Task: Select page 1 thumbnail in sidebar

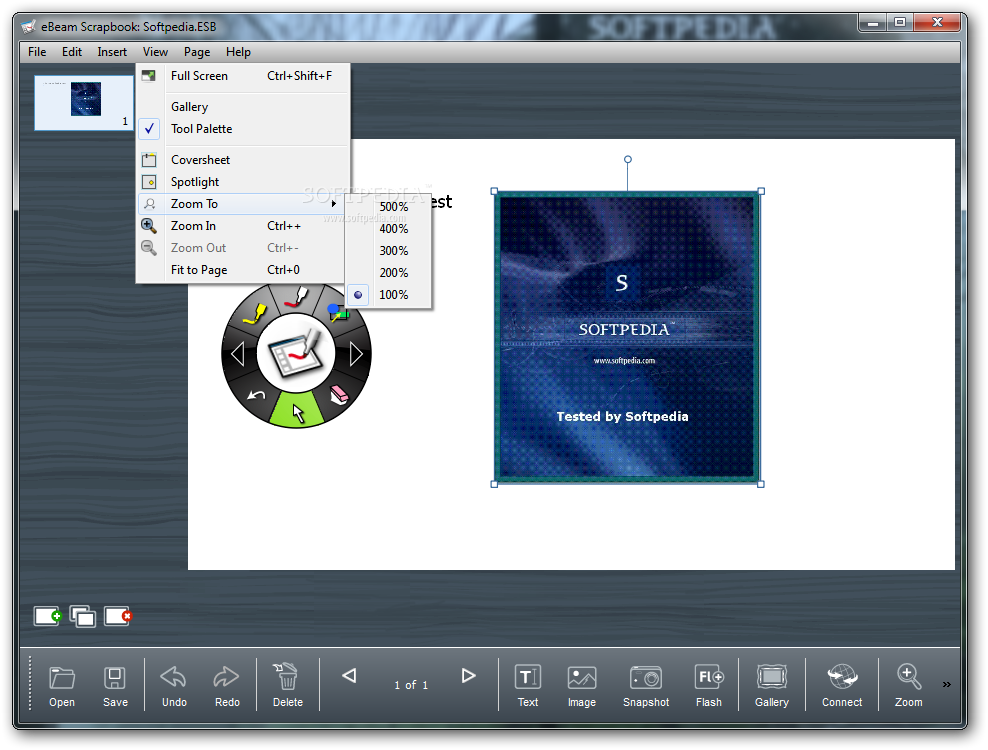Action: click(84, 103)
